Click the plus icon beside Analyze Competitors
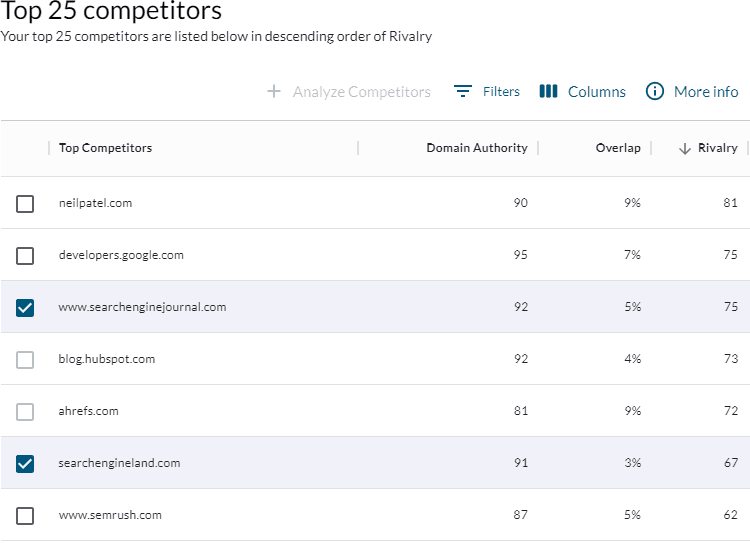 point(274,92)
